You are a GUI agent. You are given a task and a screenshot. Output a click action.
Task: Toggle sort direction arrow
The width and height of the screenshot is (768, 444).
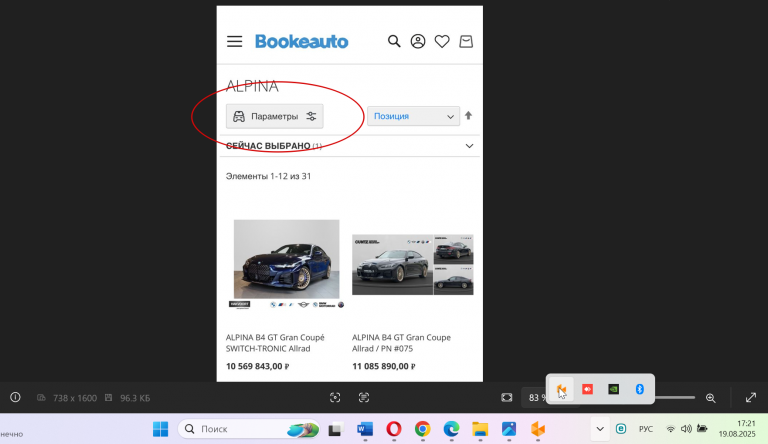(x=468, y=116)
